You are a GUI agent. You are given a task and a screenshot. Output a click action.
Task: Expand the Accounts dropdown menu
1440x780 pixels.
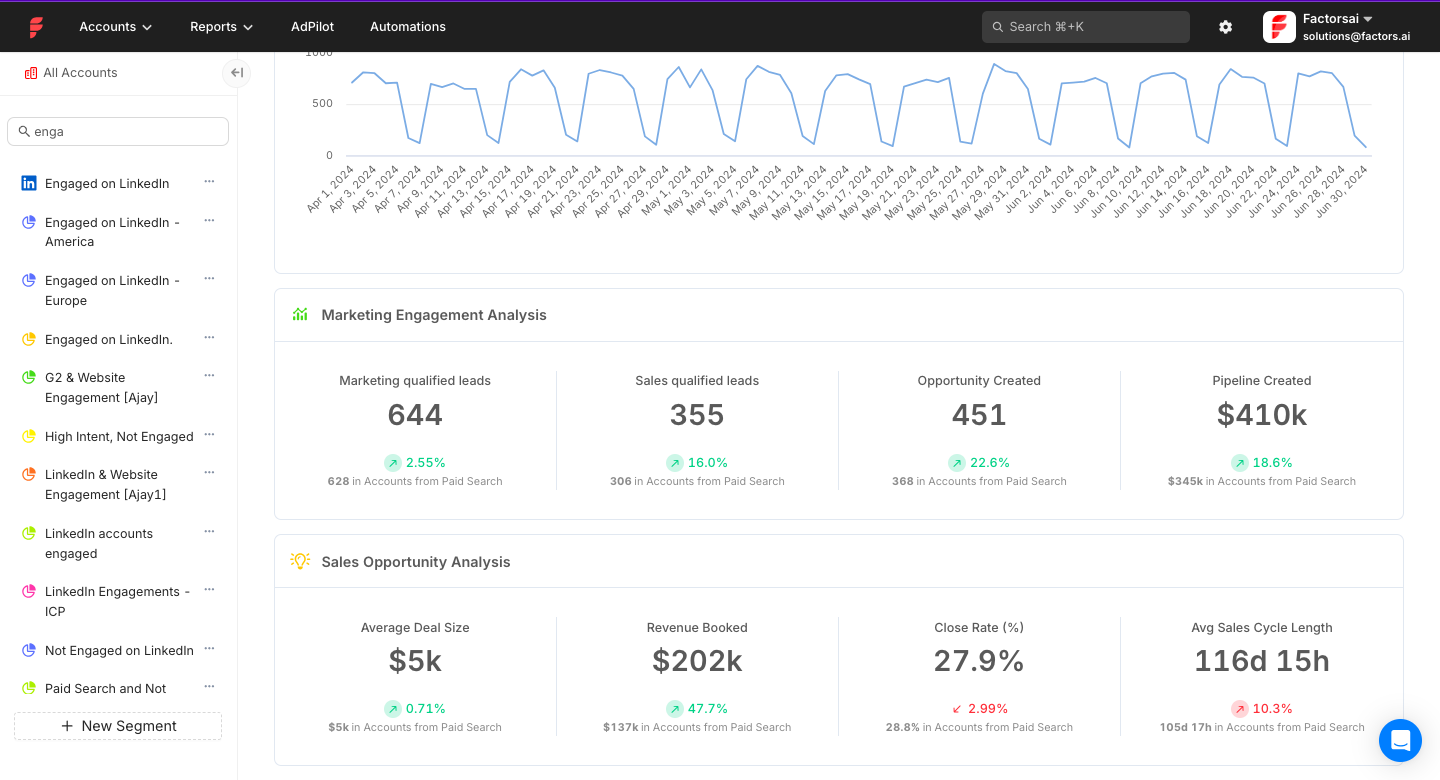(116, 27)
